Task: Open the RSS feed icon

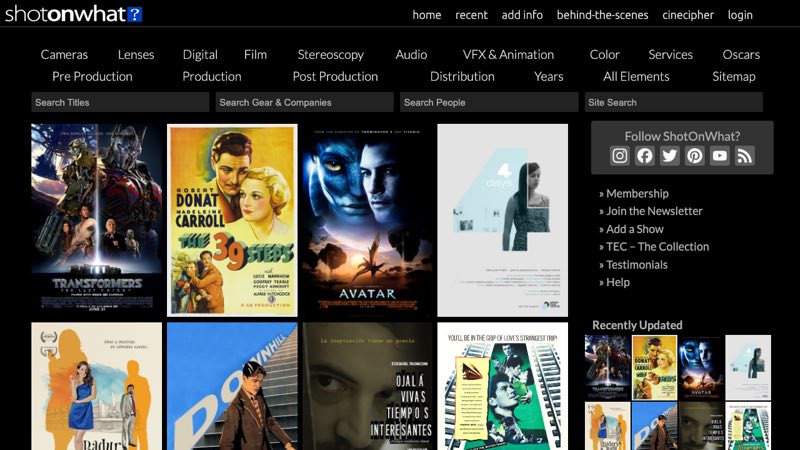Action: click(x=744, y=156)
